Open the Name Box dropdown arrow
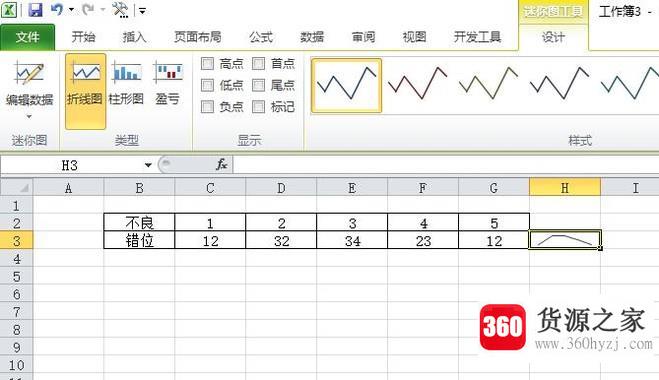 tap(148, 165)
